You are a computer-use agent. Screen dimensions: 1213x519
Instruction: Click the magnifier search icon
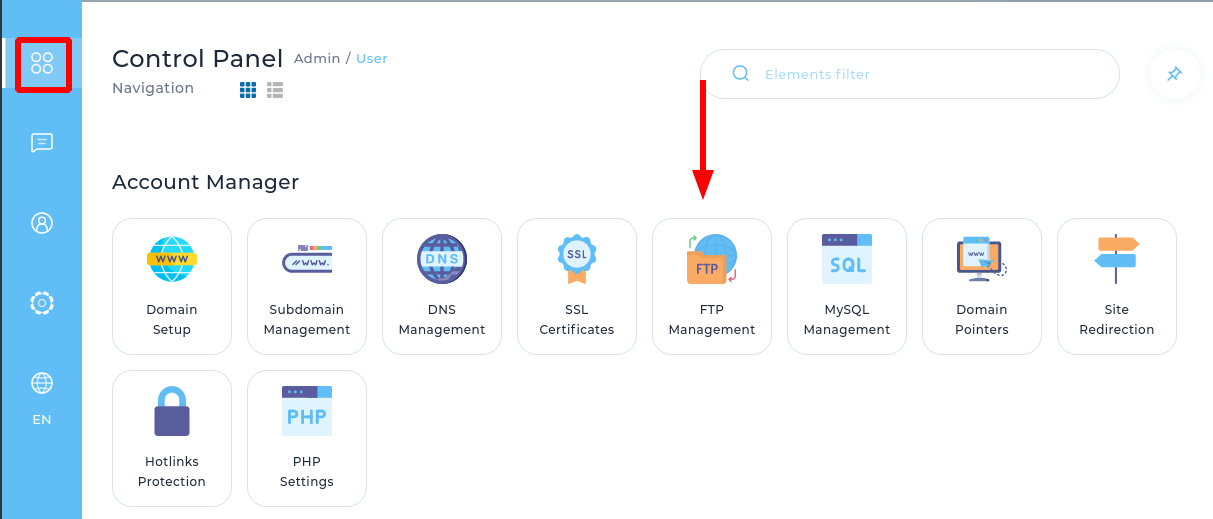(741, 74)
